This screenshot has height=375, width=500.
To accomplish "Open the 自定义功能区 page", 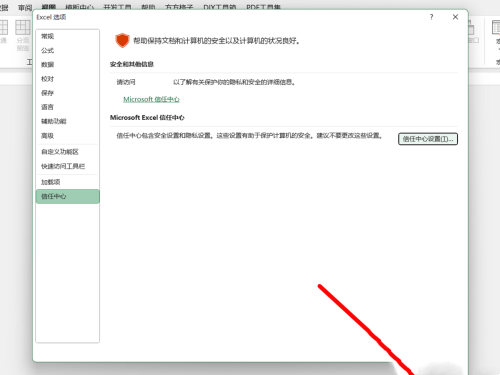I will [68, 152].
